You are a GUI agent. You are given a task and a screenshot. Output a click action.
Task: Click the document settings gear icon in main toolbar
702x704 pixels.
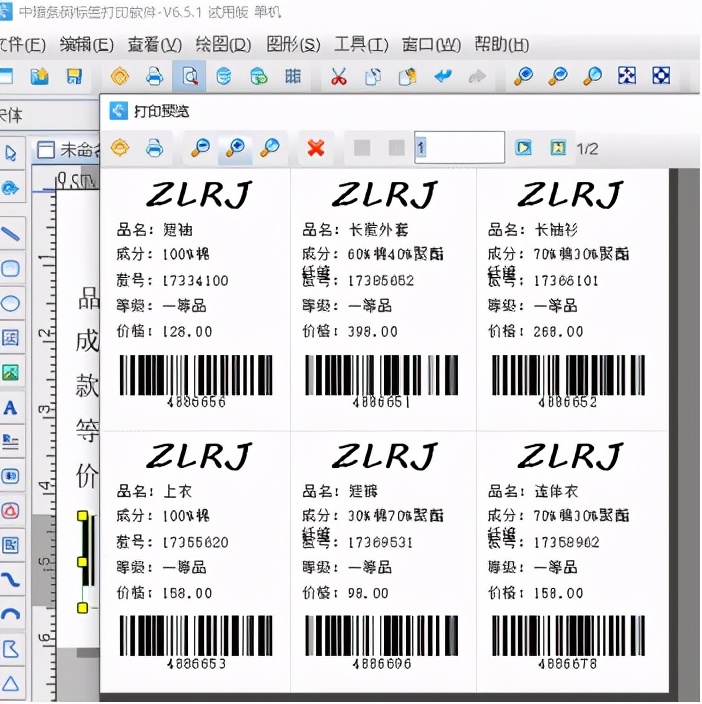[120, 76]
